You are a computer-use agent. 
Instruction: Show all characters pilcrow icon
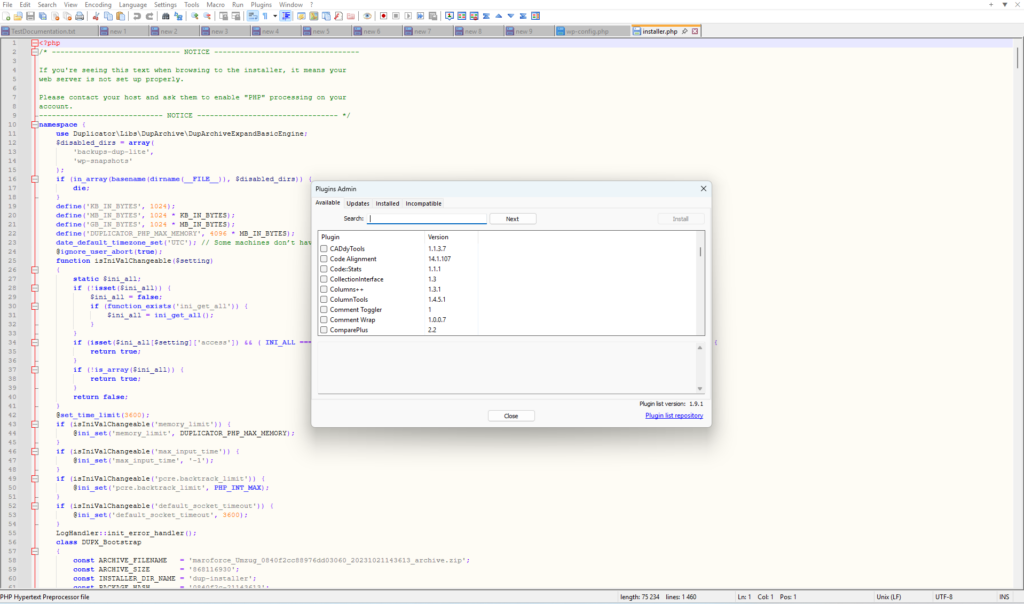(x=264, y=16)
